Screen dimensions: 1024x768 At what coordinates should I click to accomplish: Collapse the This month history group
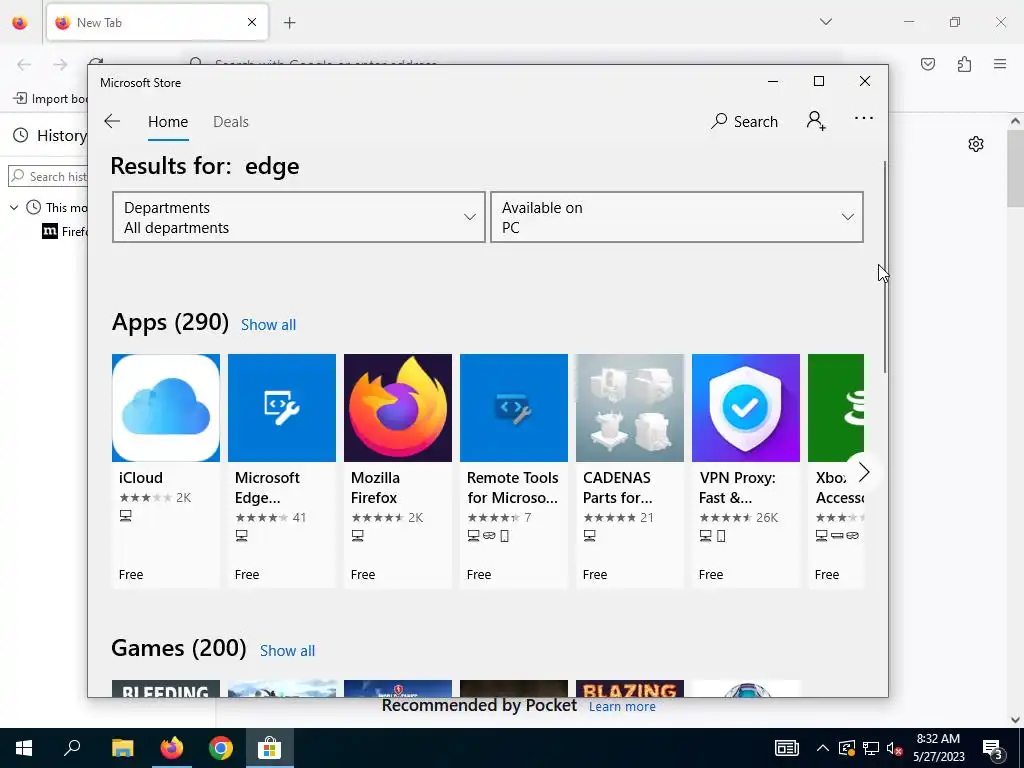[x=14, y=208]
